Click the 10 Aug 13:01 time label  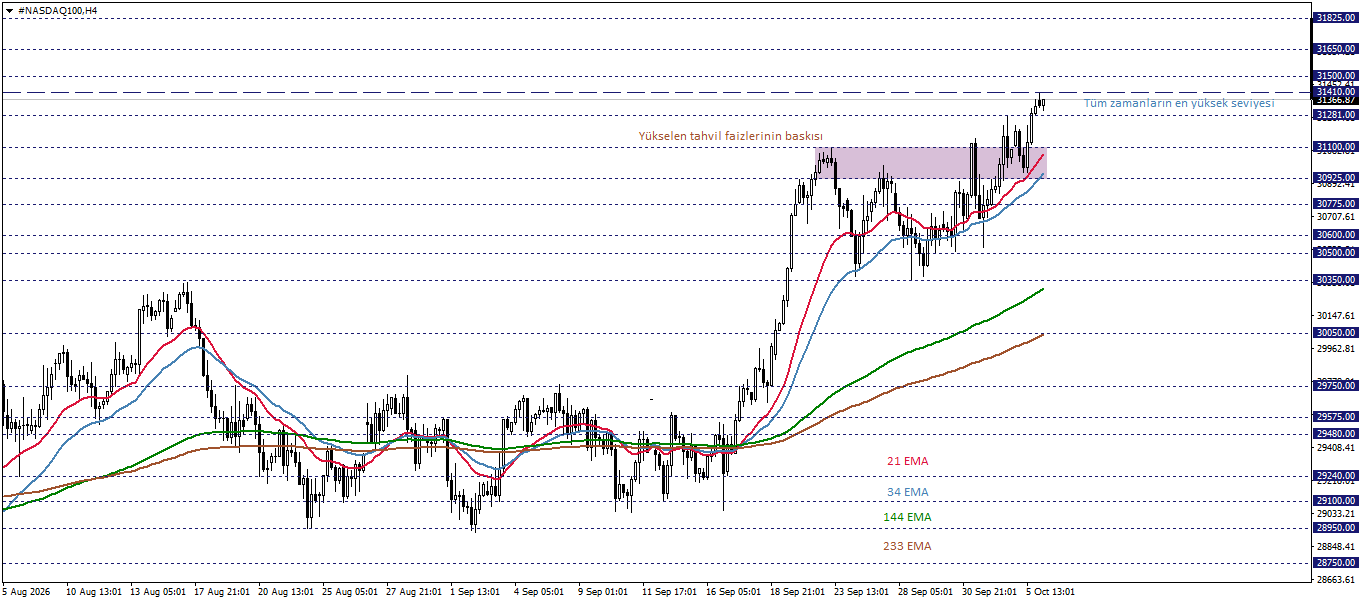click(x=95, y=592)
